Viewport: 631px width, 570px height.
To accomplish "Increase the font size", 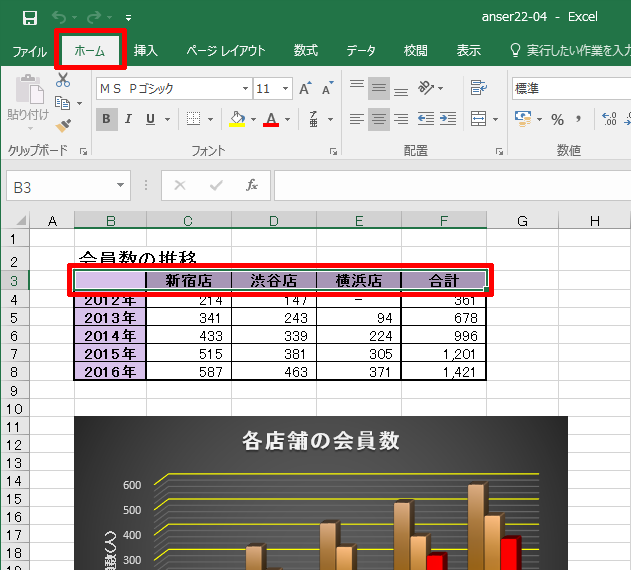I will pos(305,88).
